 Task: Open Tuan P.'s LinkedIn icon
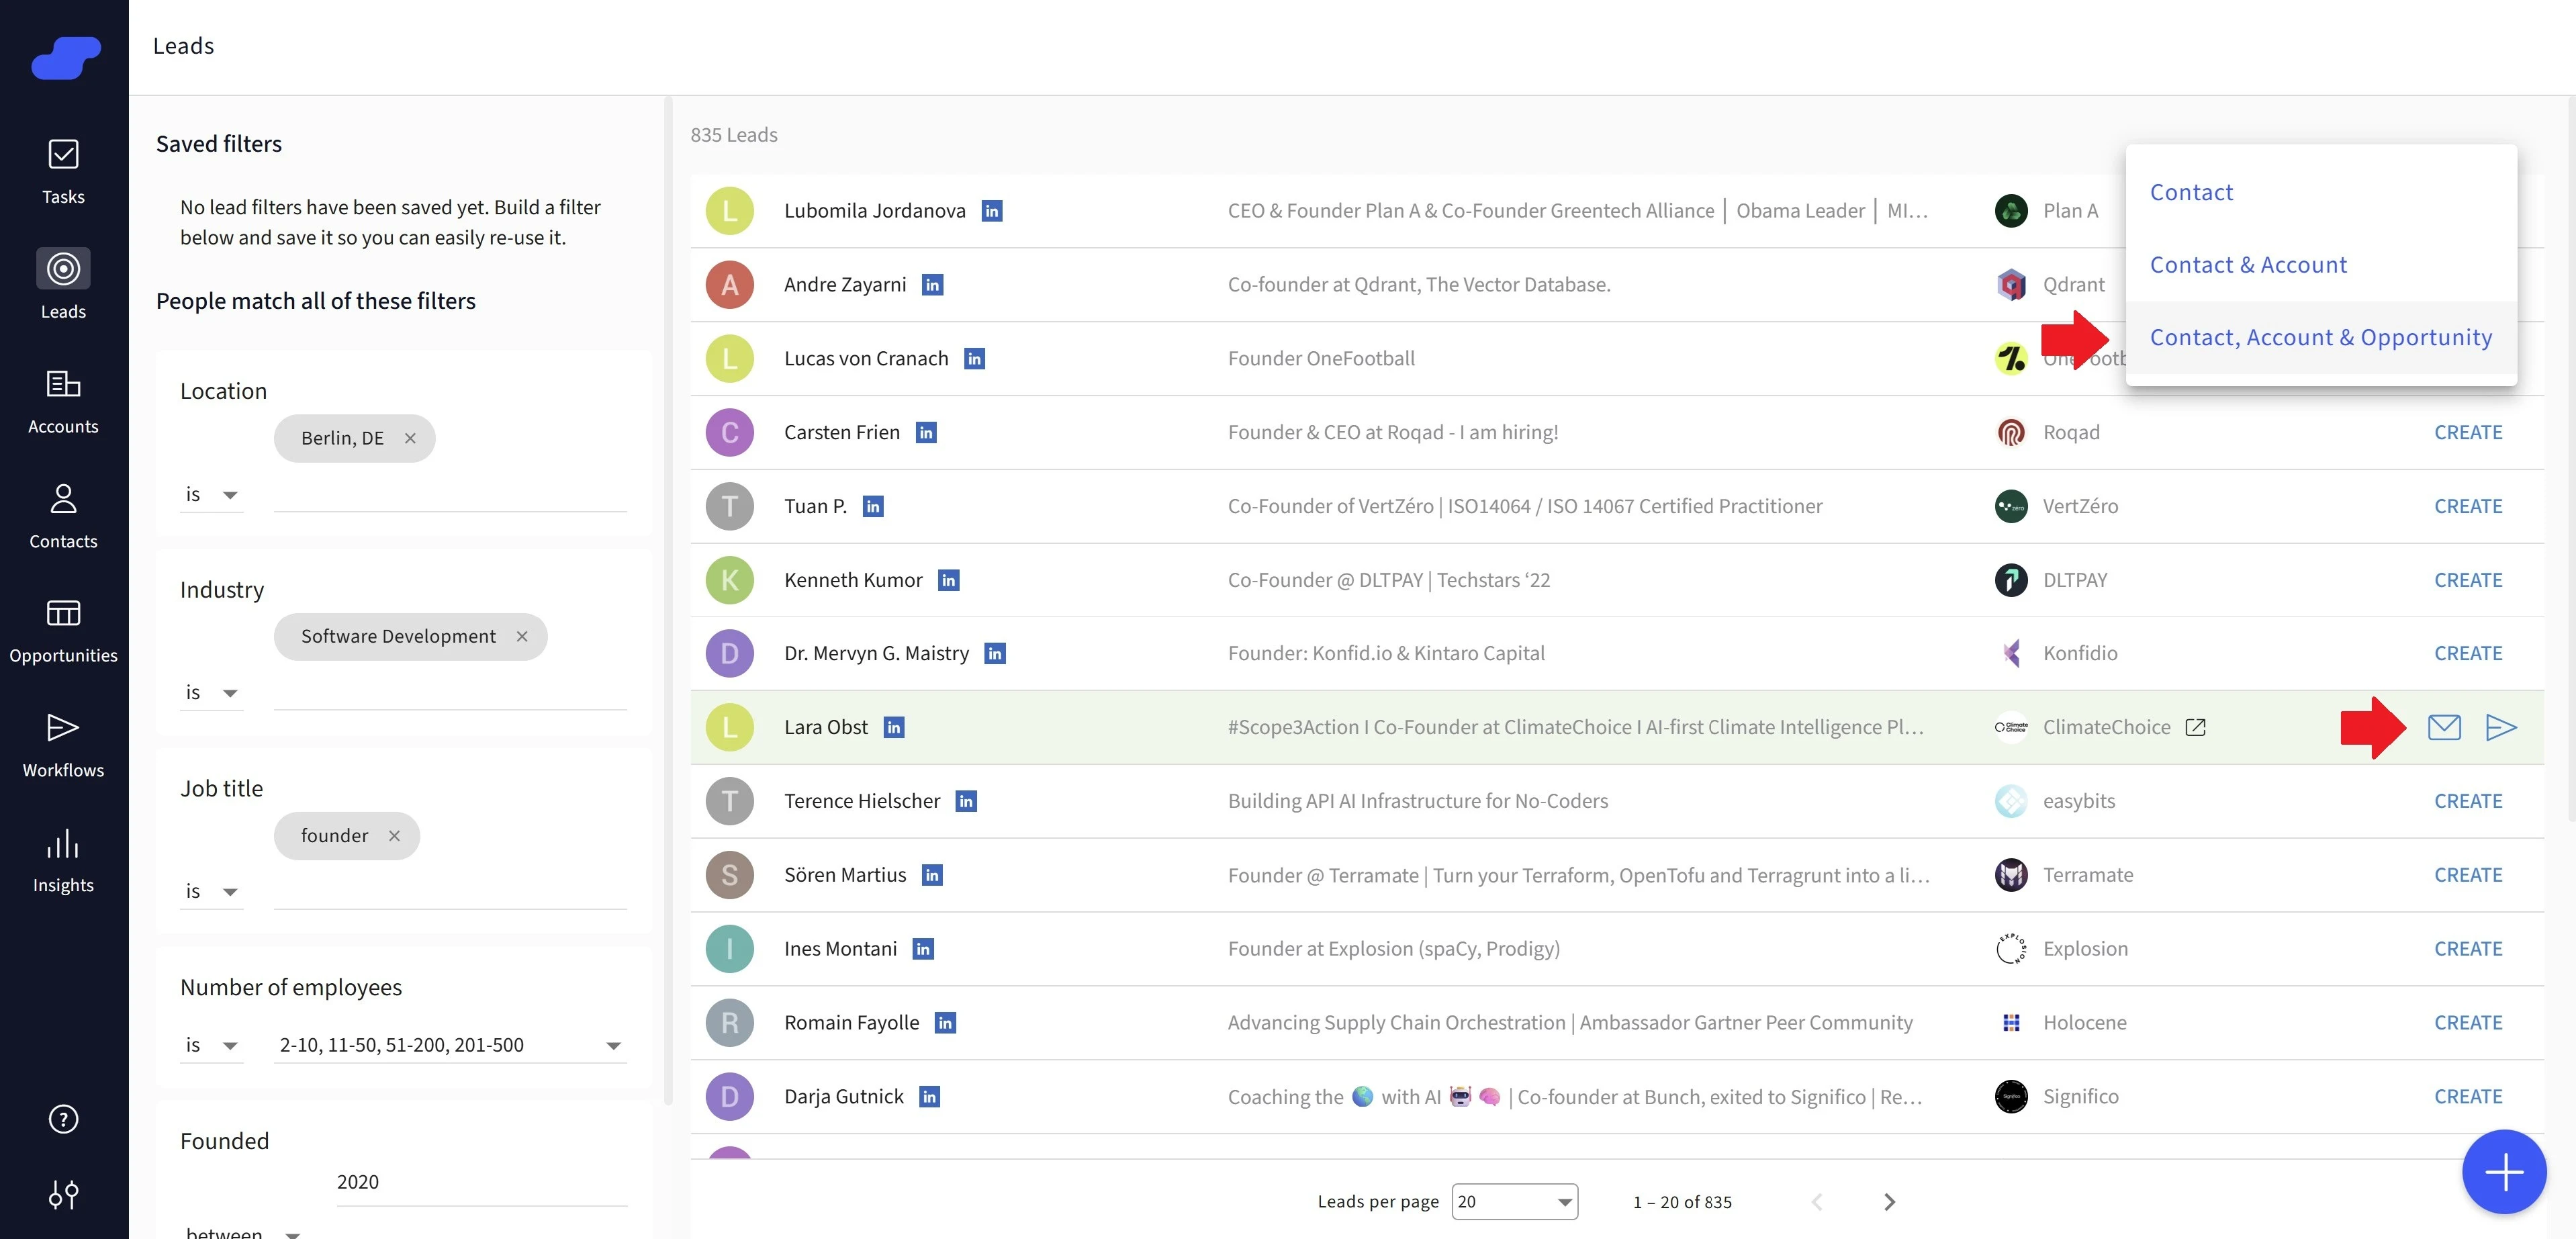click(x=873, y=507)
